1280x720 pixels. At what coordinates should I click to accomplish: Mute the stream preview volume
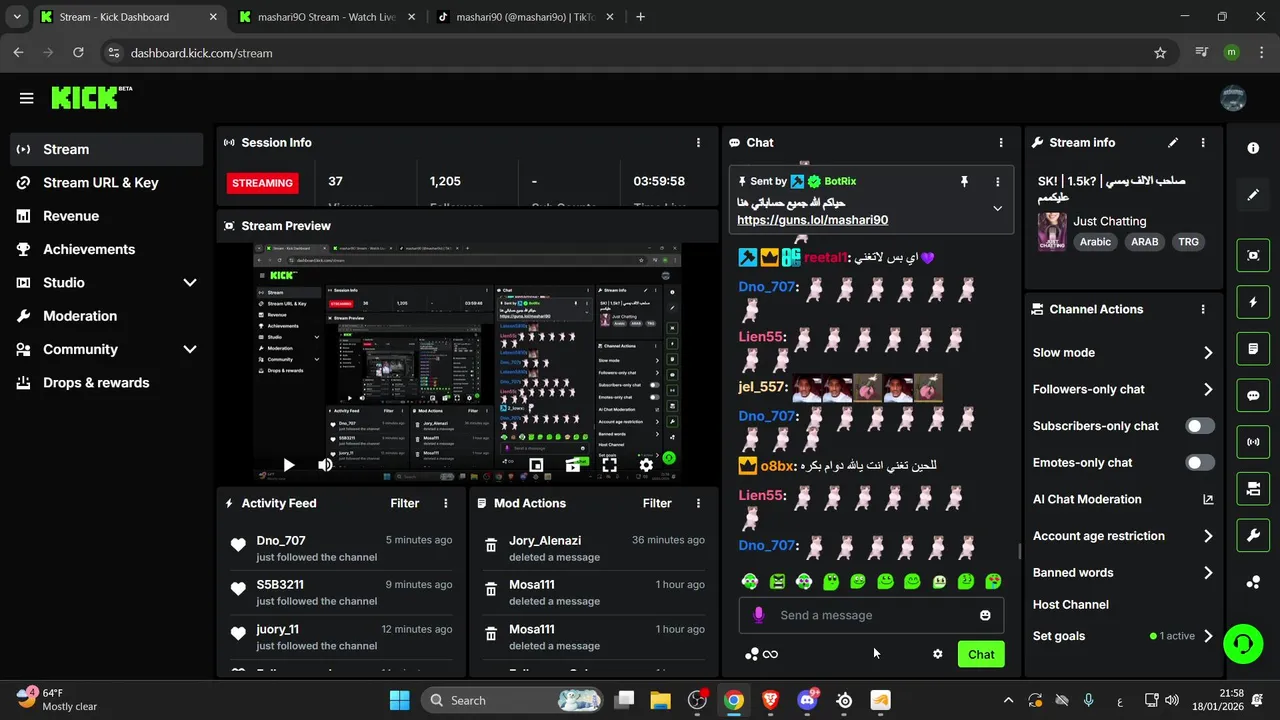[x=325, y=465]
